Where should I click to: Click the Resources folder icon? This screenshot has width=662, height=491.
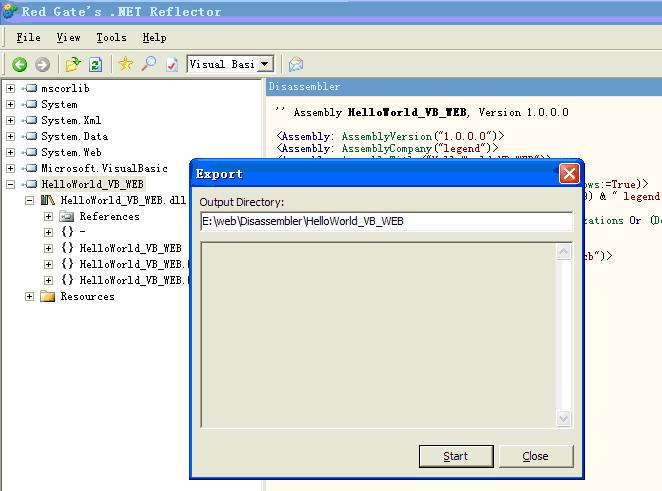pos(48,296)
